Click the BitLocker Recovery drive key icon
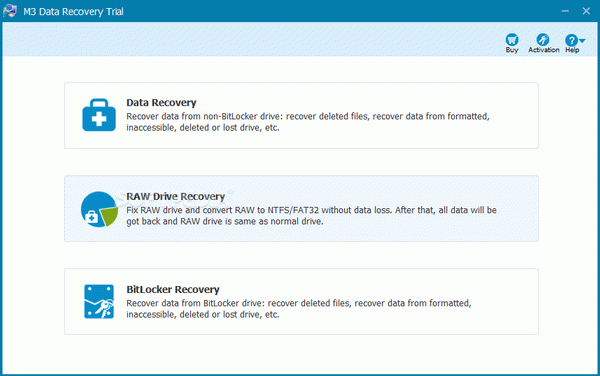 99,301
